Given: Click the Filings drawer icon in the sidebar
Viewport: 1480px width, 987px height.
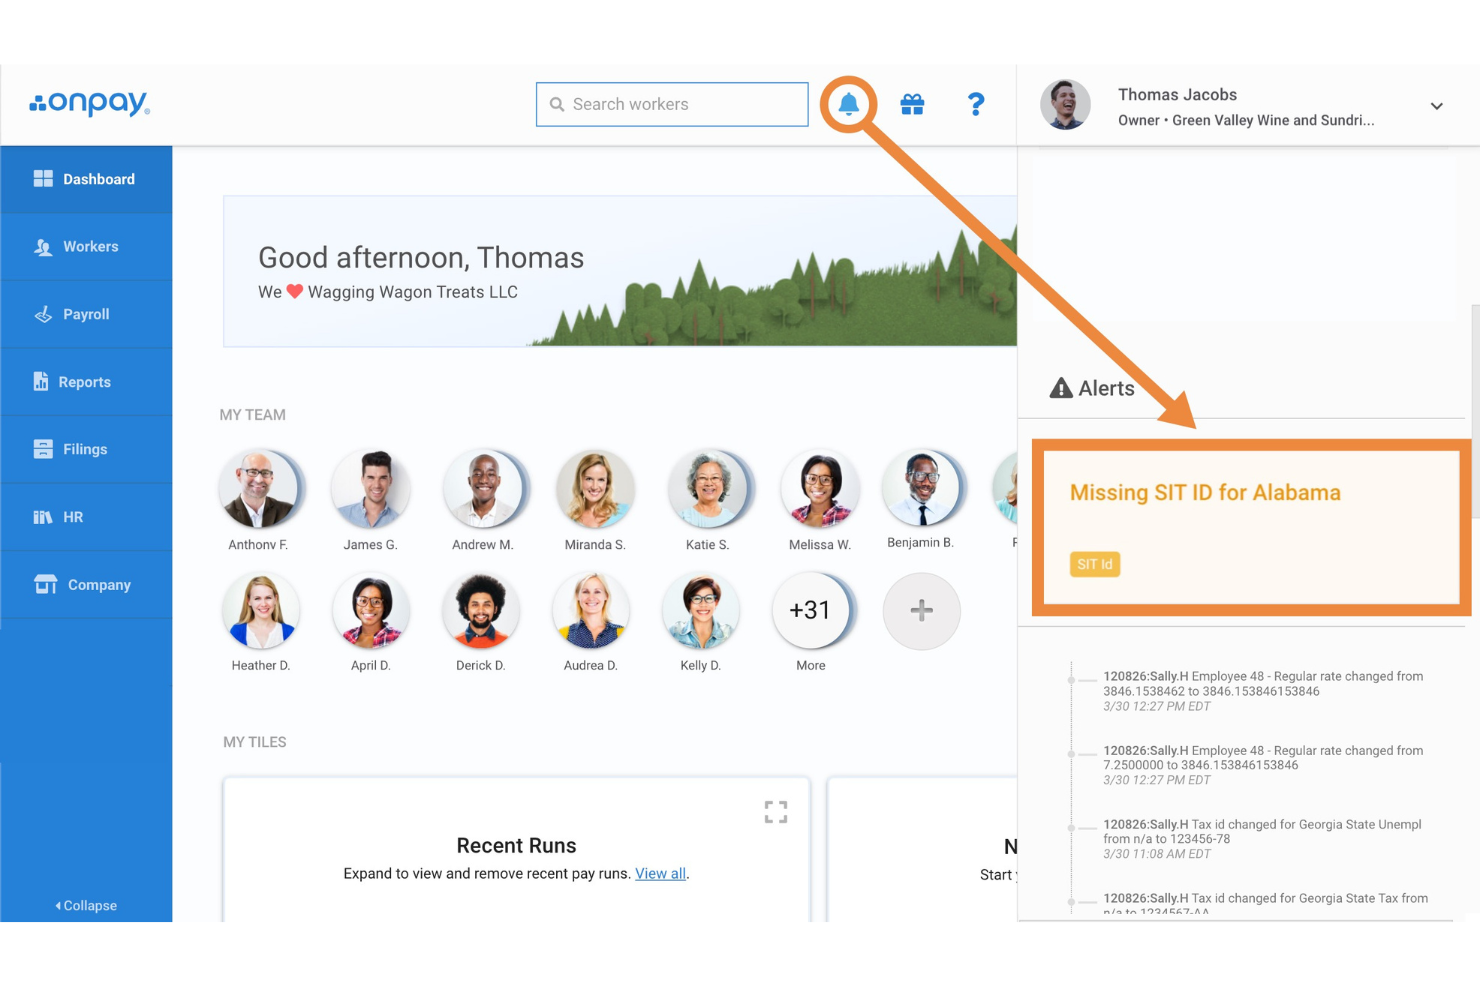Looking at the screenshot, I should point(43,449).
